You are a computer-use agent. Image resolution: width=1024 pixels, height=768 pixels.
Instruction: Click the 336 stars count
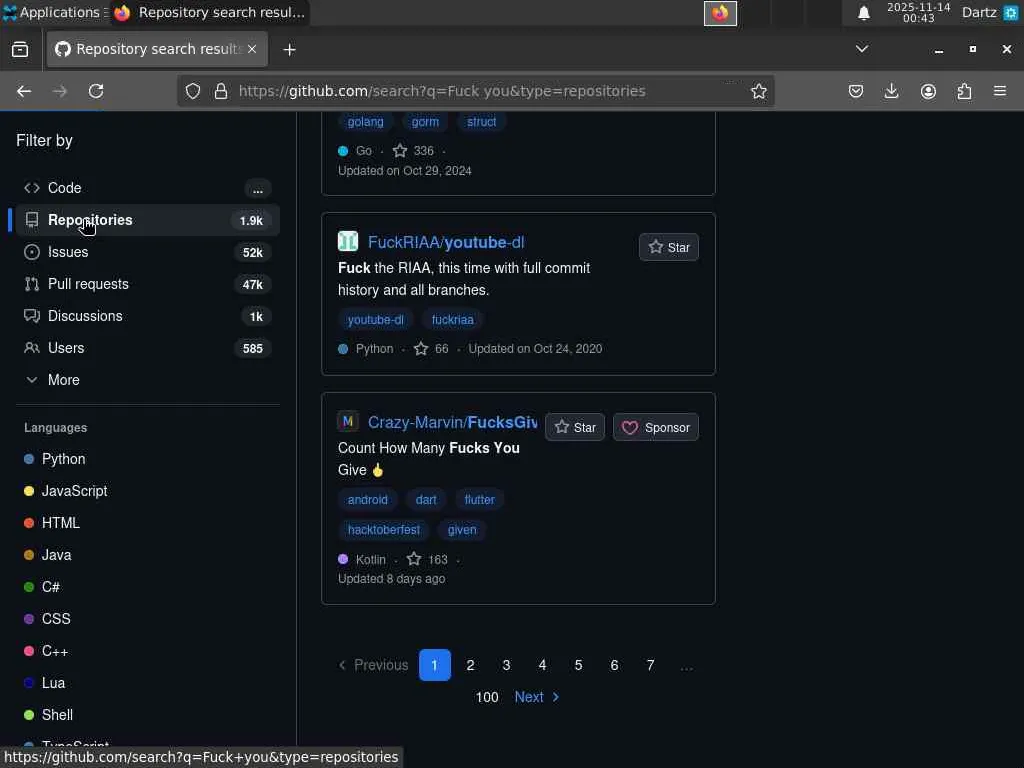click(413, 151)
